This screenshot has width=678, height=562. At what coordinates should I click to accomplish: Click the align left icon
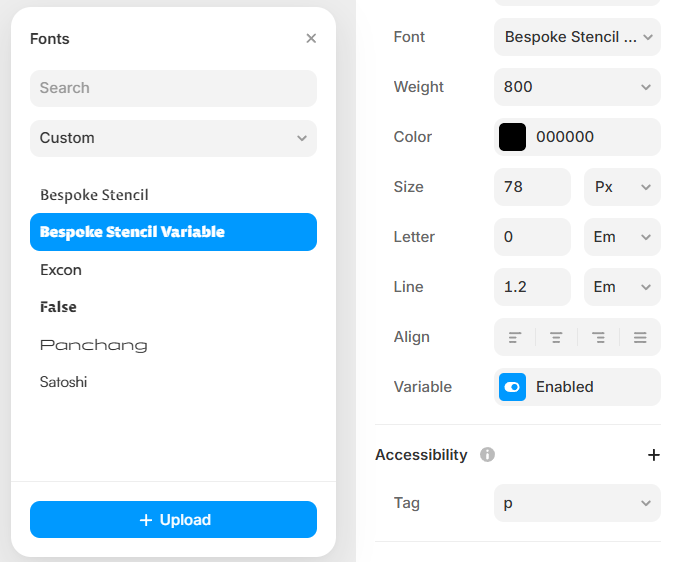(515, 338)
